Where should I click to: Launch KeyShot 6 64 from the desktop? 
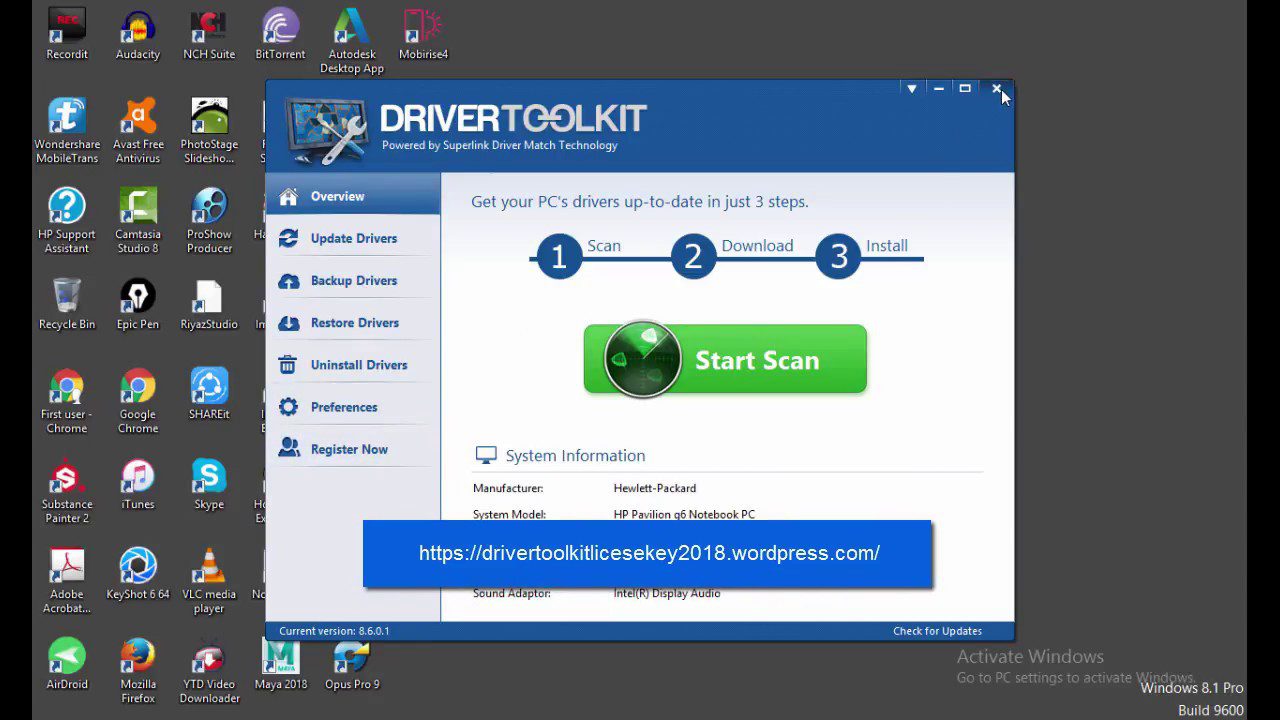click(x=138, y=574)
